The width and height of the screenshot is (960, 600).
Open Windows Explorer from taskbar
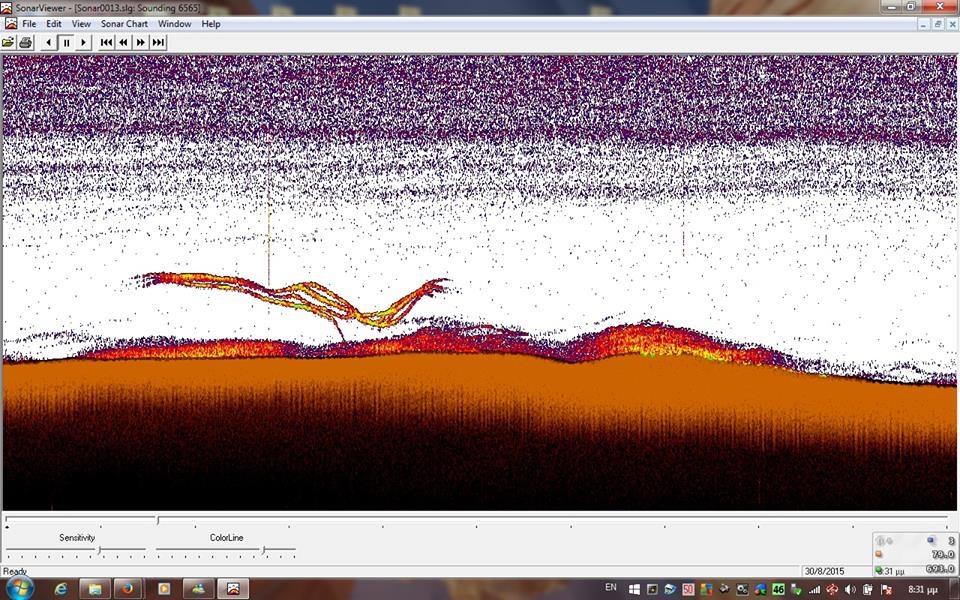[95, 589]
